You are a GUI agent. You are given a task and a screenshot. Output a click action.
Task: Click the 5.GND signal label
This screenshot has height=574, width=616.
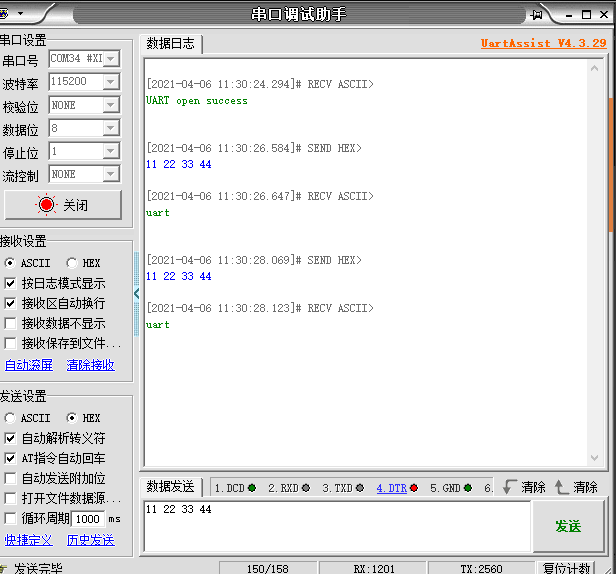point(446,488)
